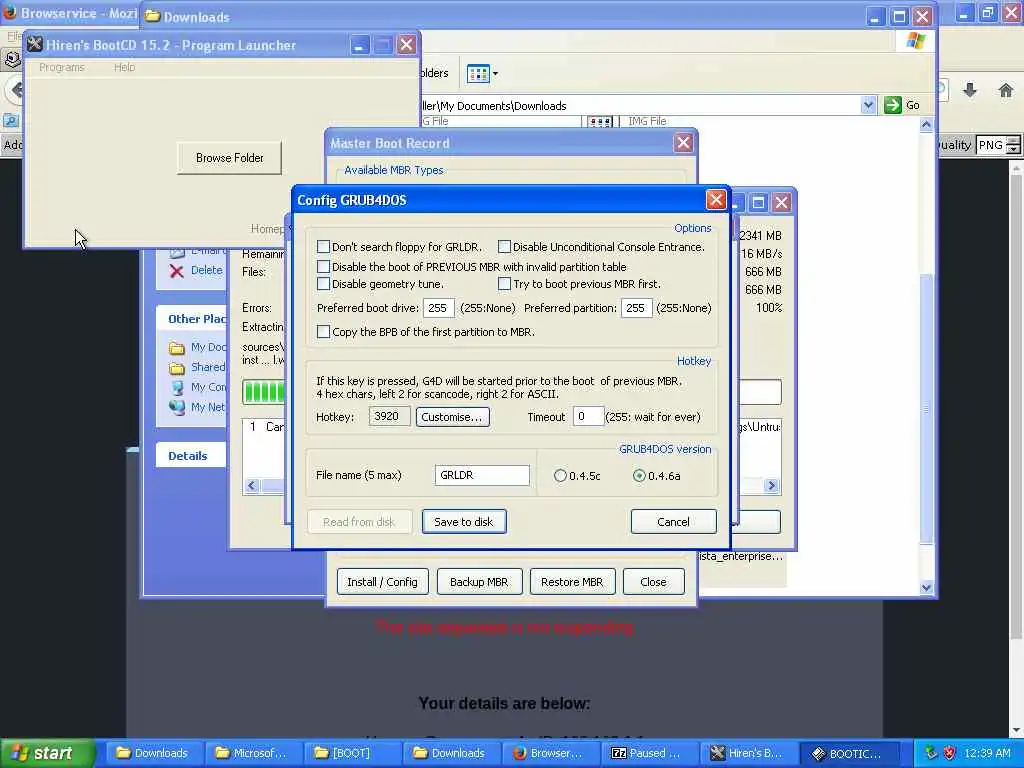The height and width of the screenshot is (768, 1024).
Task: Check Try to boot previous MBR first
Action: 504,284
